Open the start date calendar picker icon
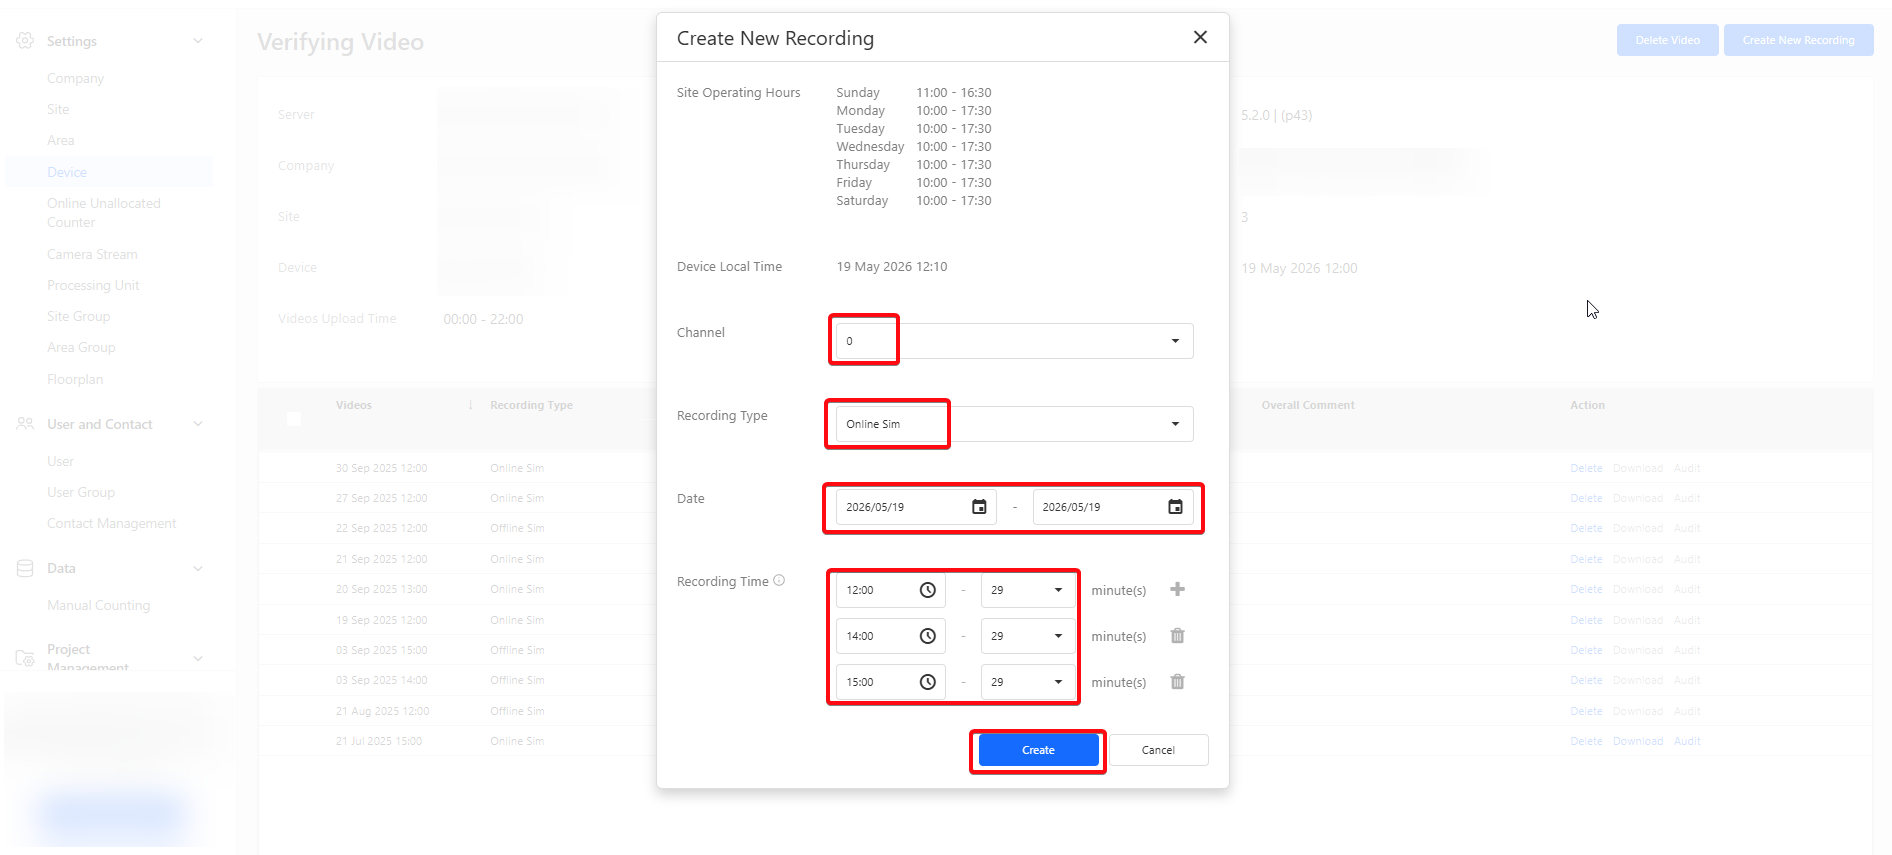The height and width of the screenshot is (855, 1892). 979,507
